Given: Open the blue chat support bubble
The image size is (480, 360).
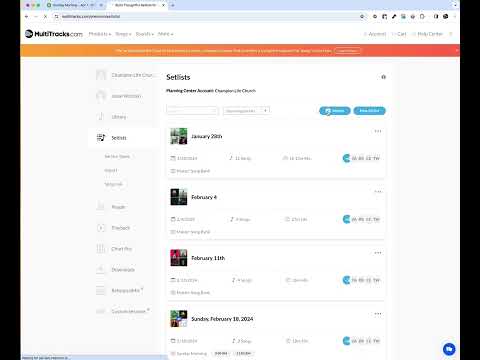Looking at the screenshot, I should point(449,349).
